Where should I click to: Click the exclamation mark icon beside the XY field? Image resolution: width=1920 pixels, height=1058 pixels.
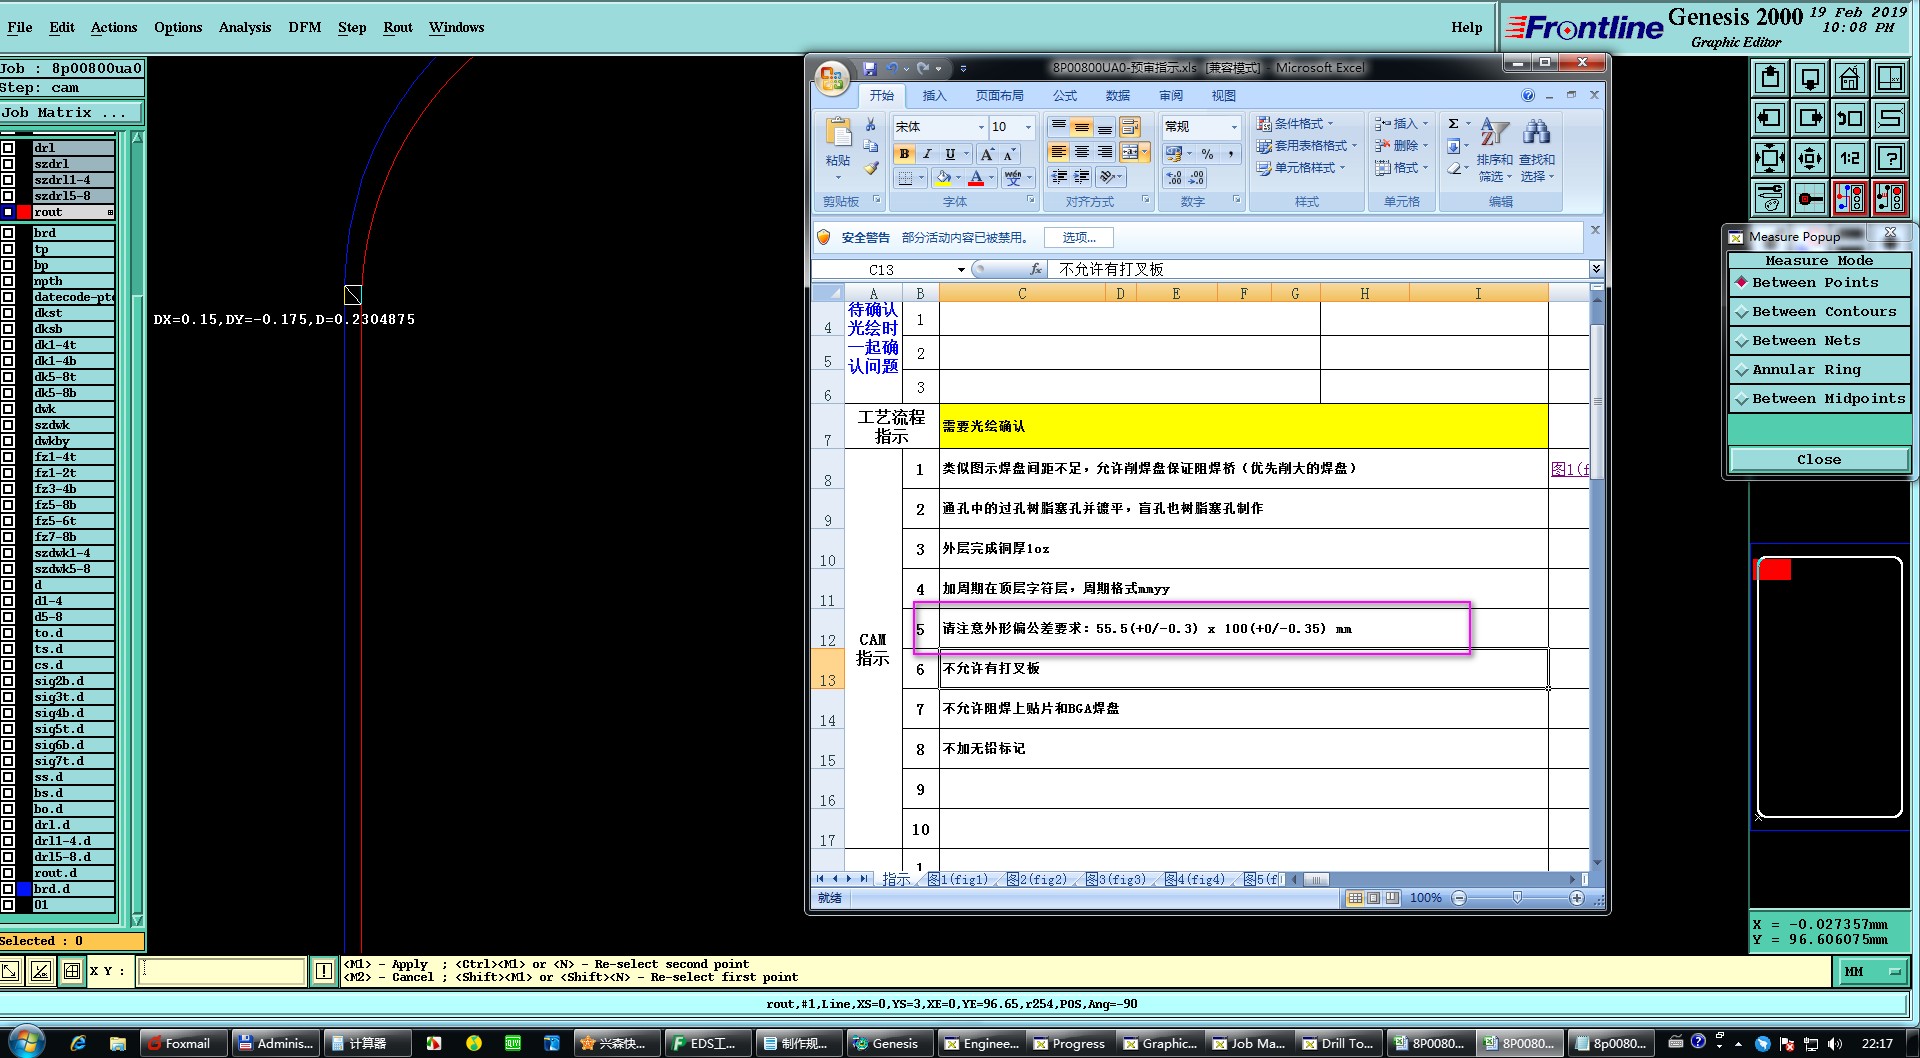click(324, 971)
